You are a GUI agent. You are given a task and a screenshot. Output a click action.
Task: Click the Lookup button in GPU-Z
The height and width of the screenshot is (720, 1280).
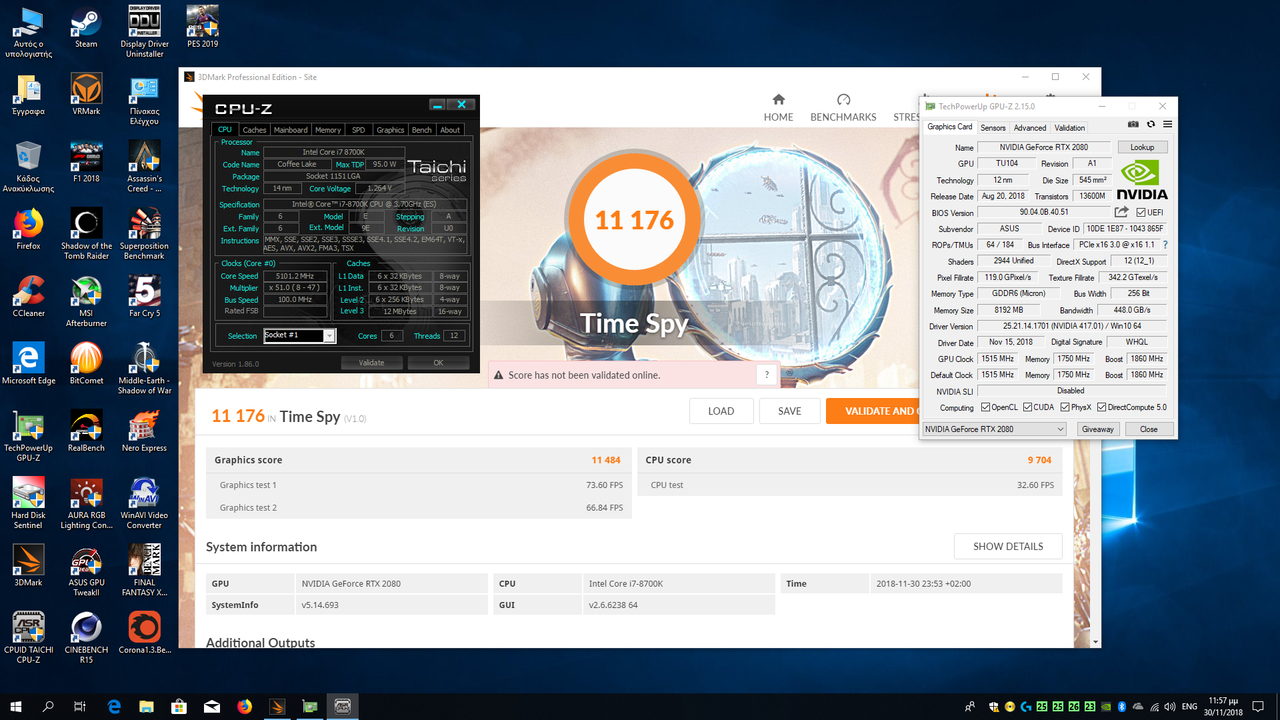coord(1142,147)
